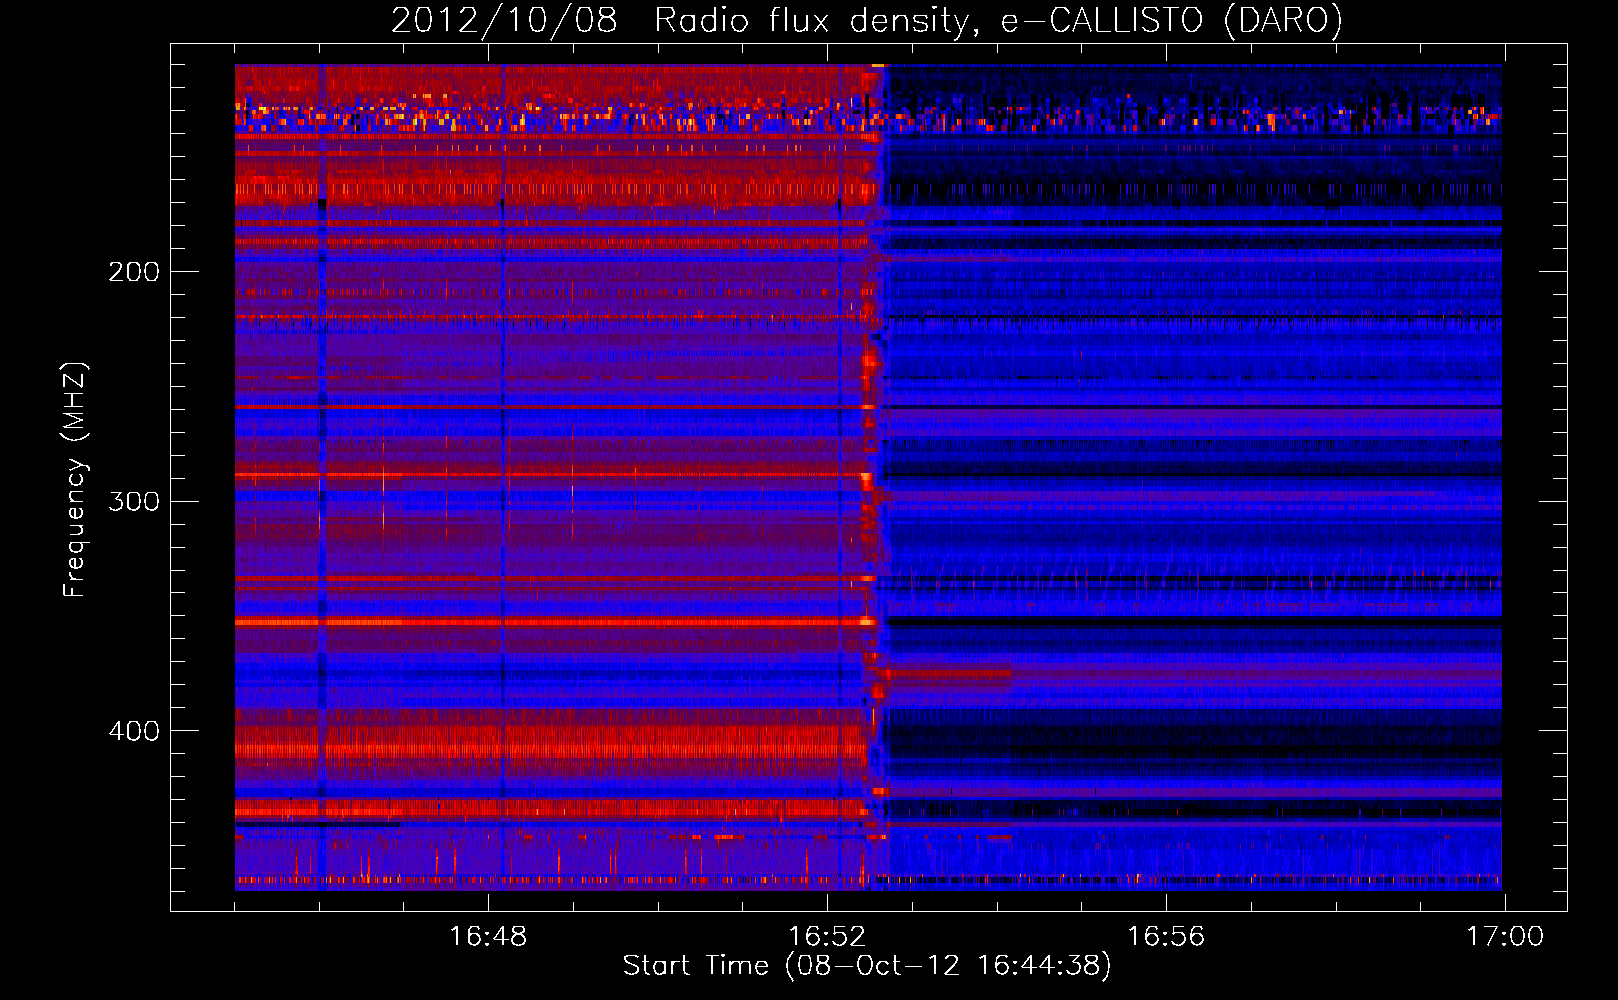Click the 16:48 time tick label
The image size is (1618, 1000).
tap(488, 937)
